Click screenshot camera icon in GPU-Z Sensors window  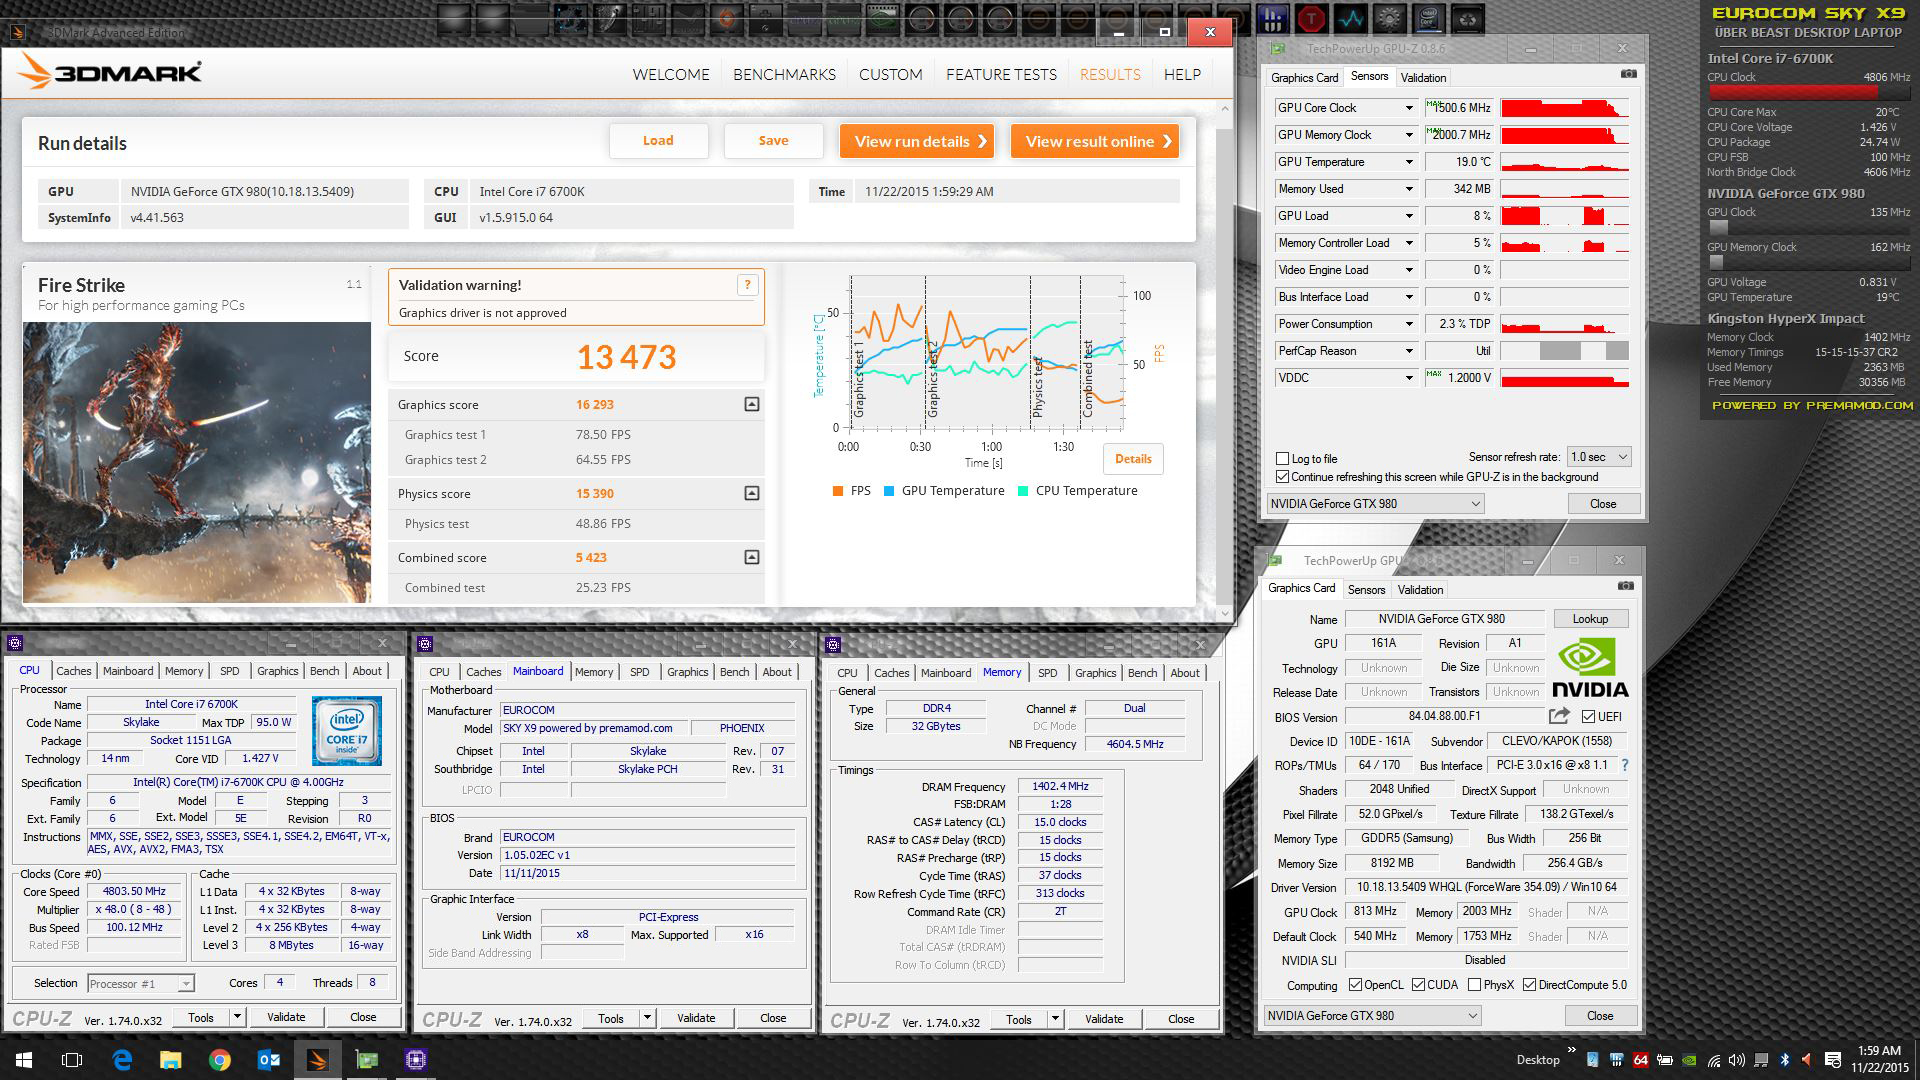click(x=1628, y=75)
